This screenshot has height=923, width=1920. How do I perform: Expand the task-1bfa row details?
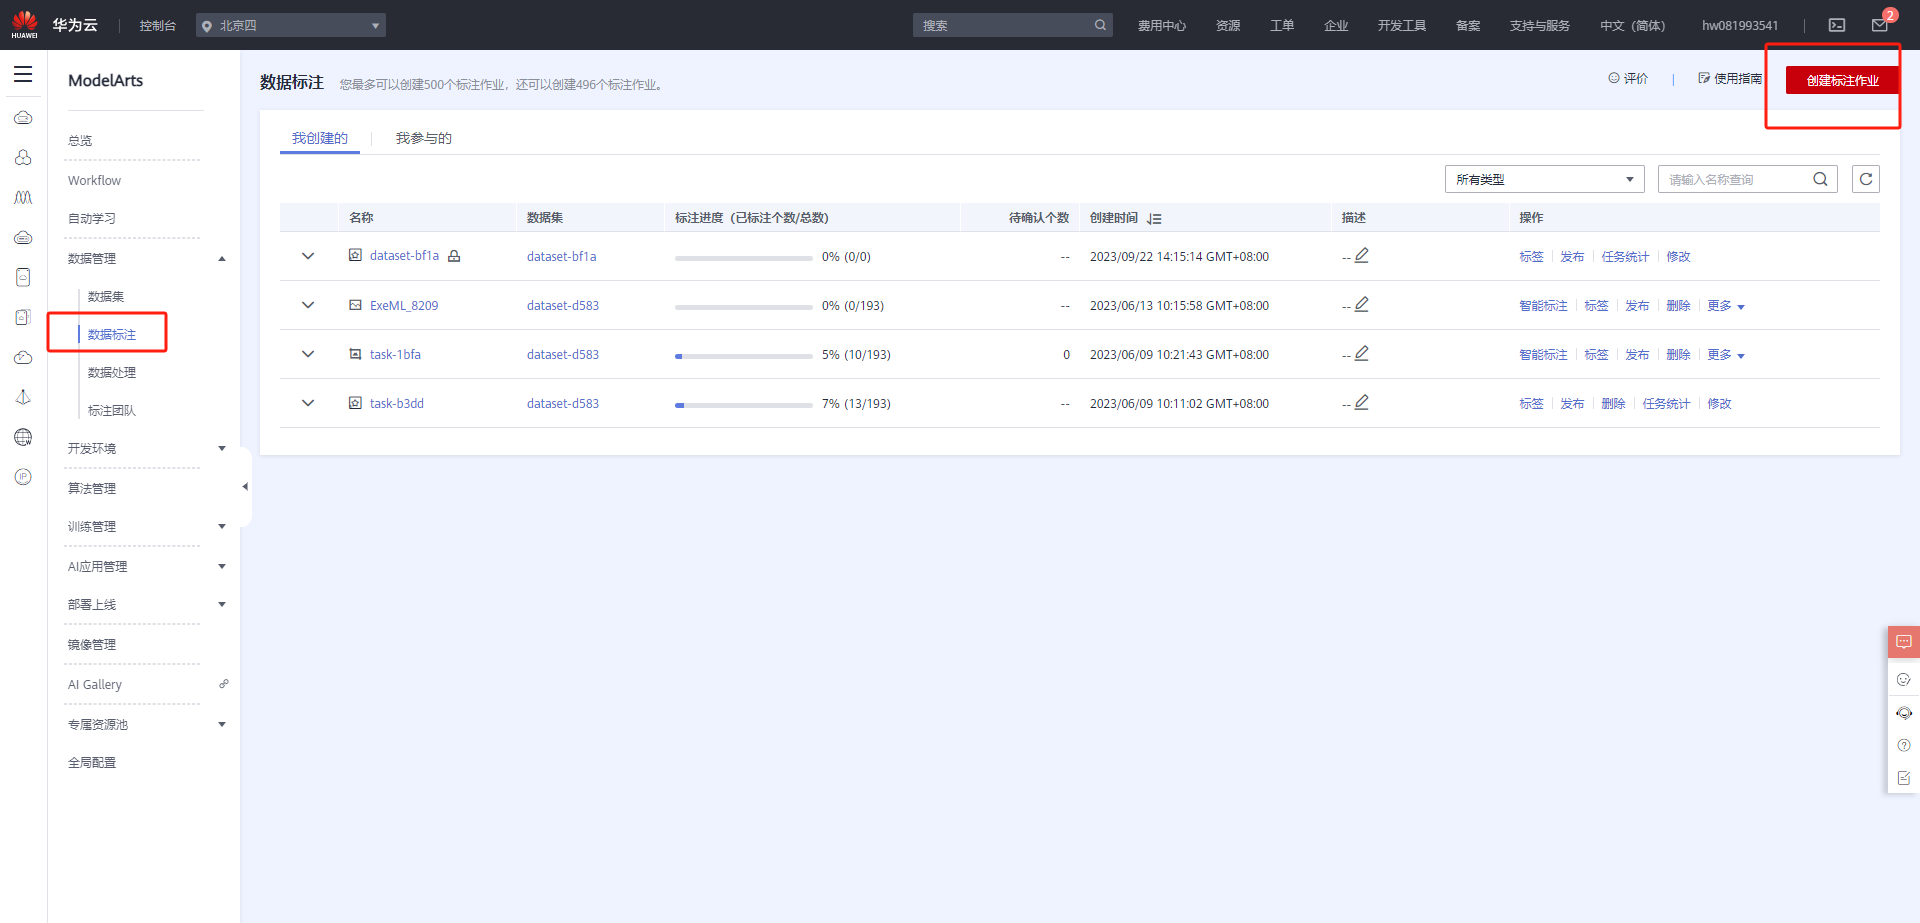point(308,354)
